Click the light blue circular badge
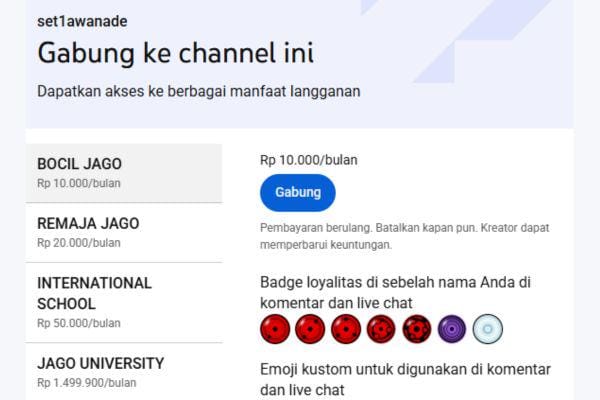Screen dimensions: 600x400 point(488,329)
